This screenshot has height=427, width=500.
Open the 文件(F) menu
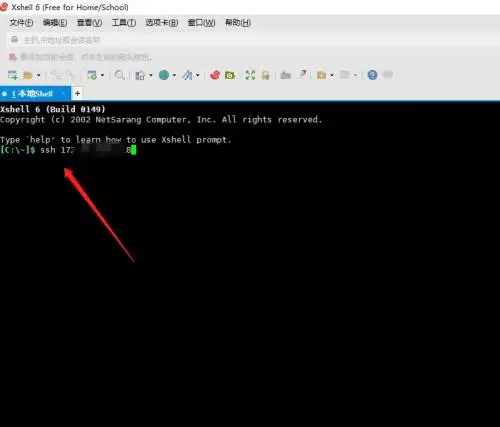click(21, 23)
